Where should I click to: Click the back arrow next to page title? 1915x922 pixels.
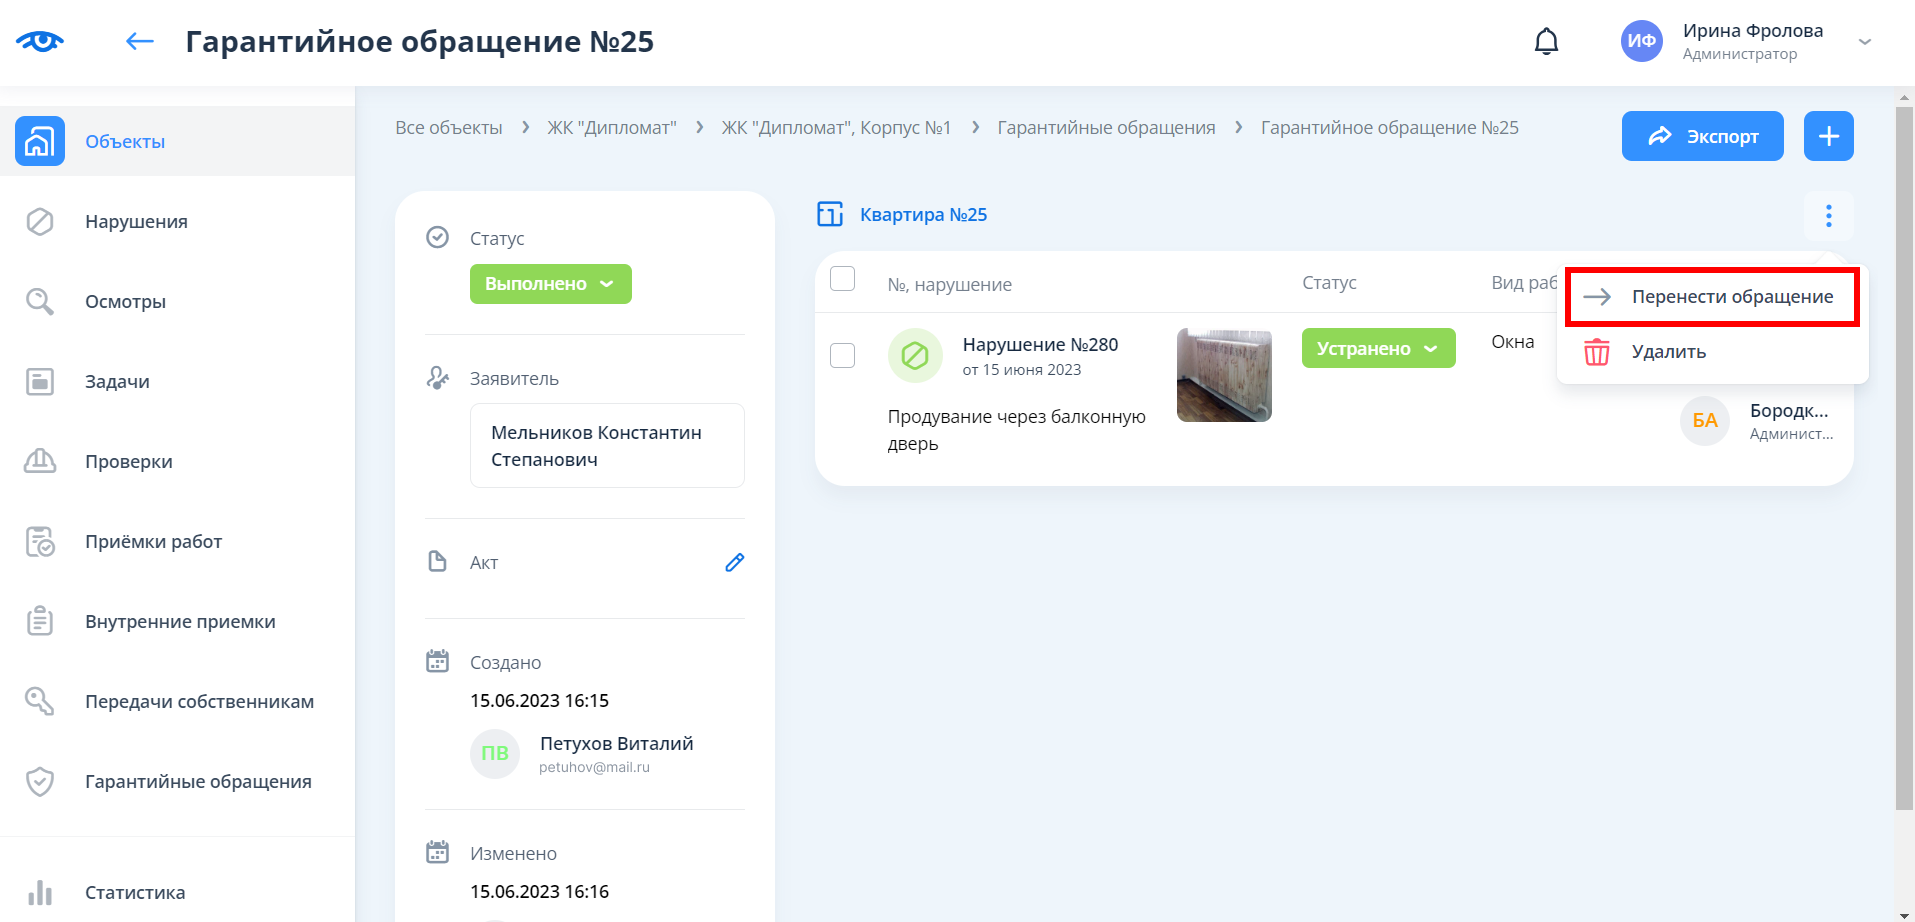pos(139,41)
